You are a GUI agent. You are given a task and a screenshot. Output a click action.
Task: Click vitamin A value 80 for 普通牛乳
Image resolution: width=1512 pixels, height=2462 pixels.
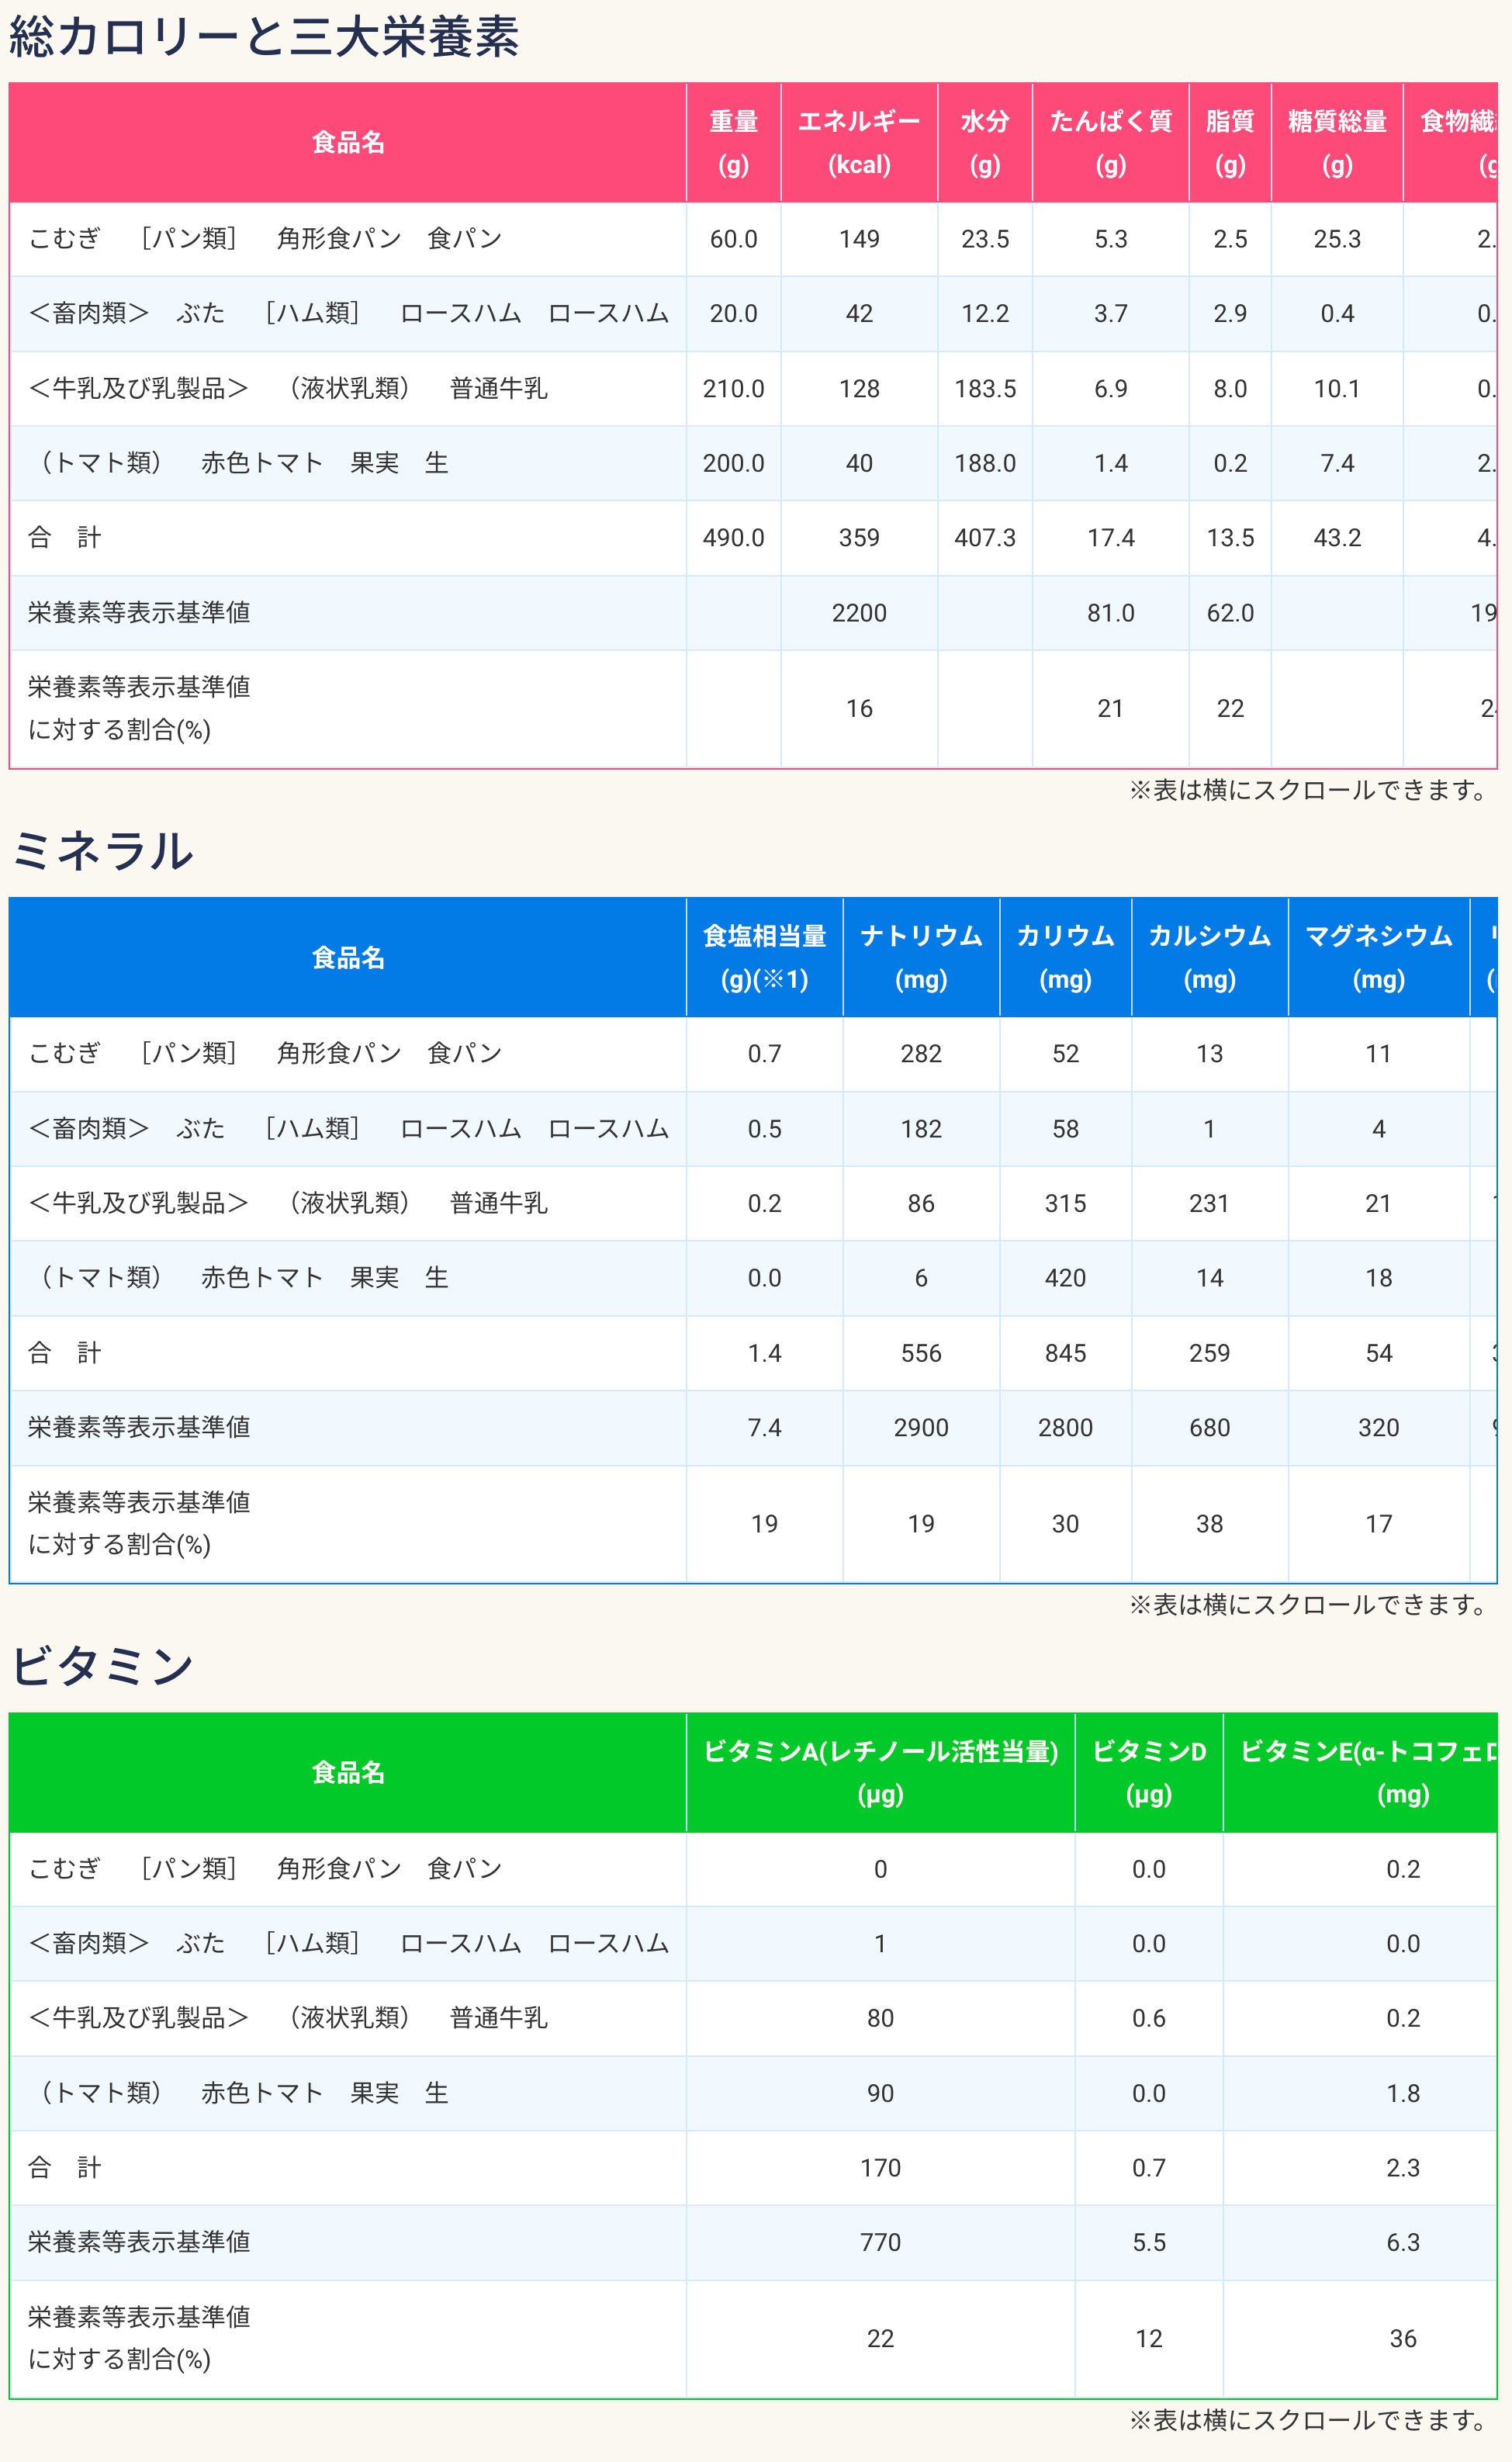click(881, 2019)
